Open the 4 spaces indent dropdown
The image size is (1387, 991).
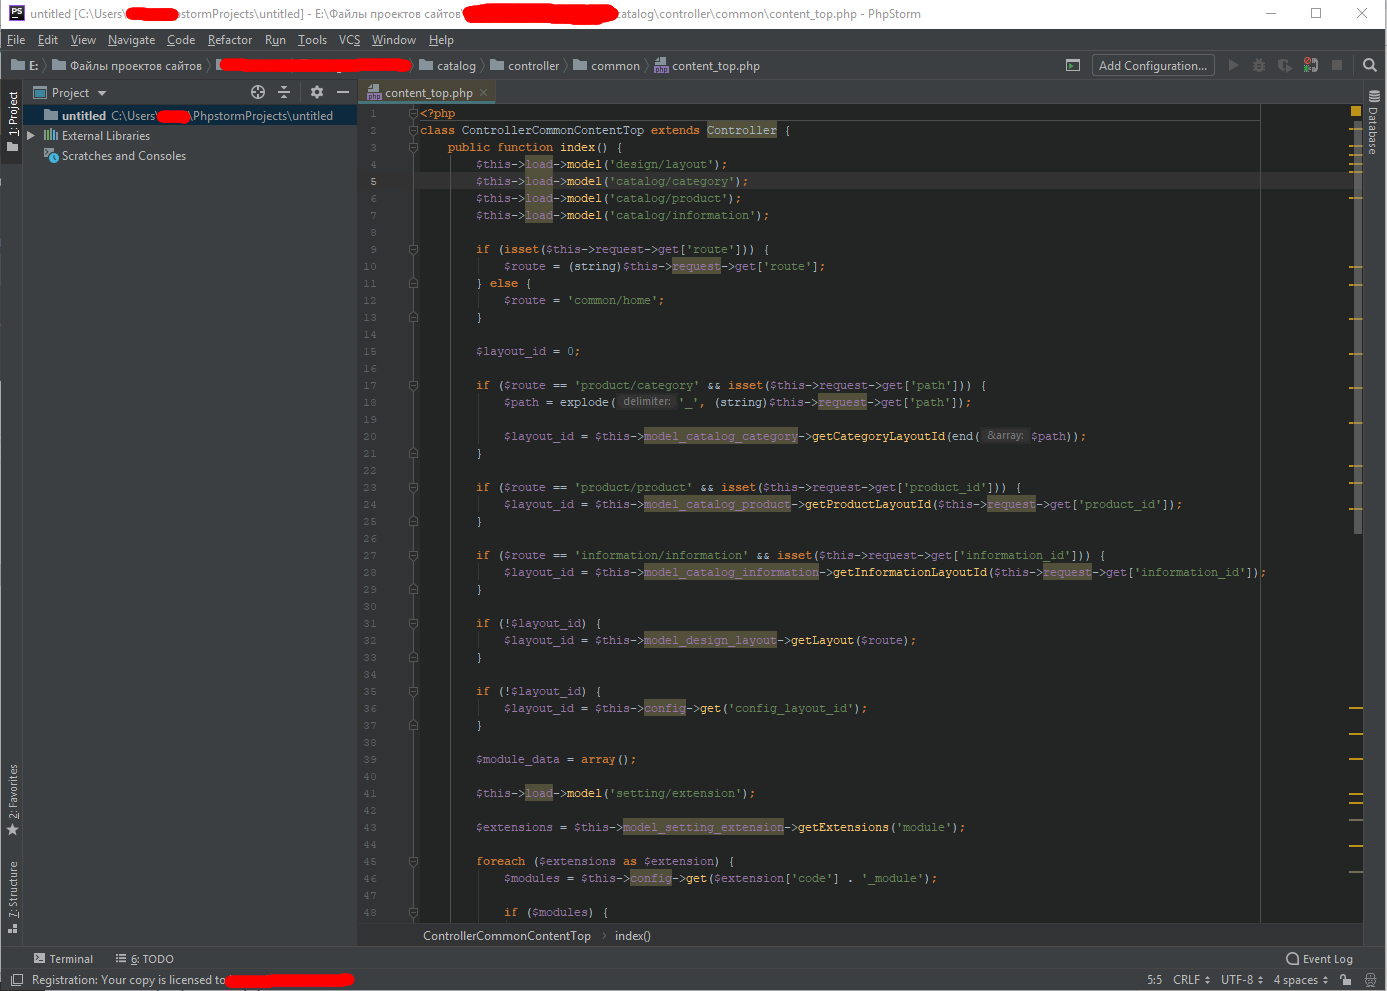click(x=1301, y=980)
